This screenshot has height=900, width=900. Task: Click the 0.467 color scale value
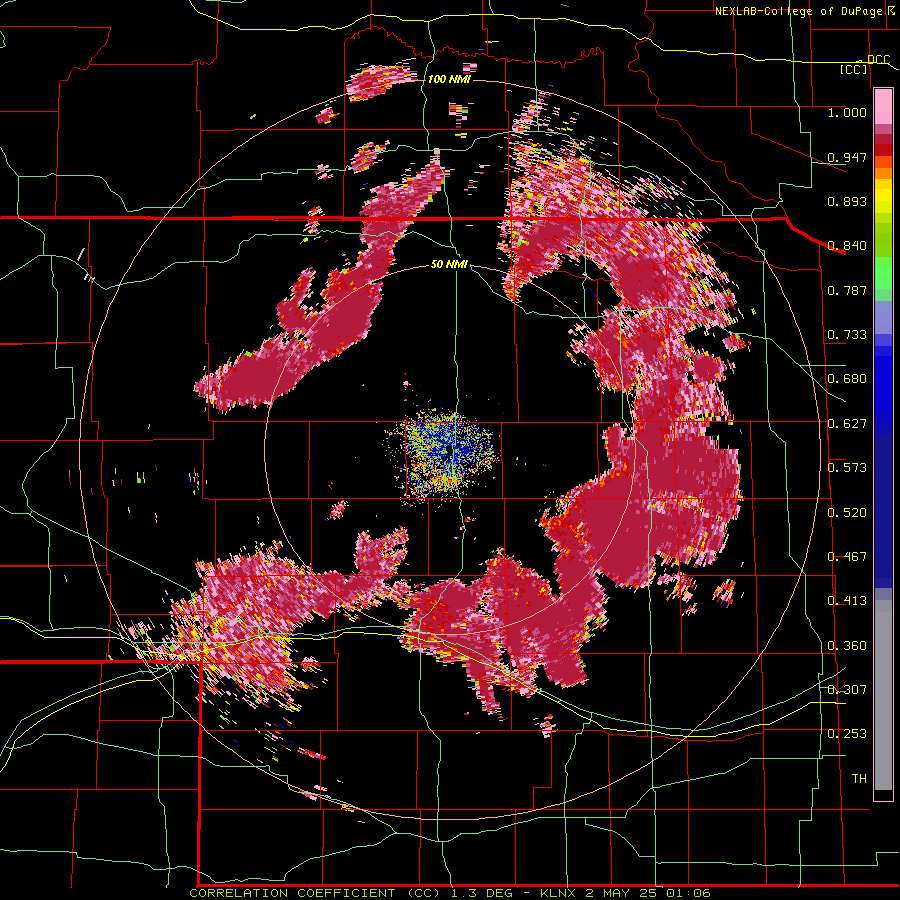[x=847, y=557]
